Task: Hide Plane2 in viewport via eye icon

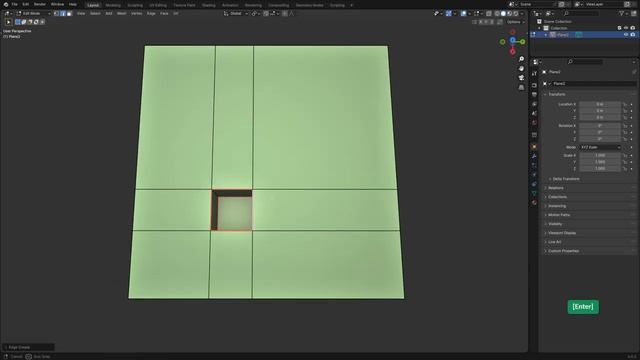Action: [626, 35]
